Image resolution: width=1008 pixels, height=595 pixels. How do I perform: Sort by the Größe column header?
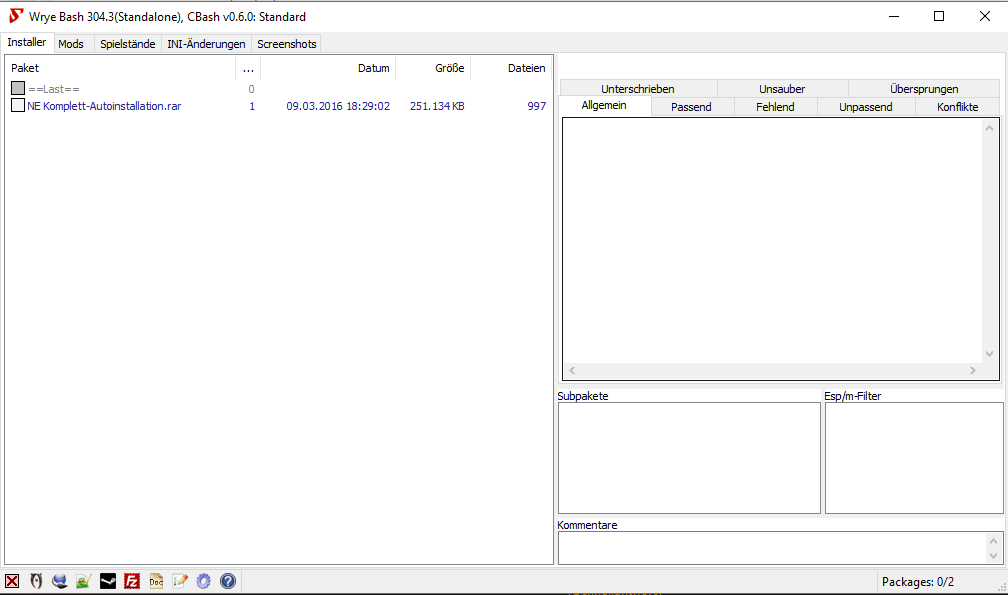point(449,68)
